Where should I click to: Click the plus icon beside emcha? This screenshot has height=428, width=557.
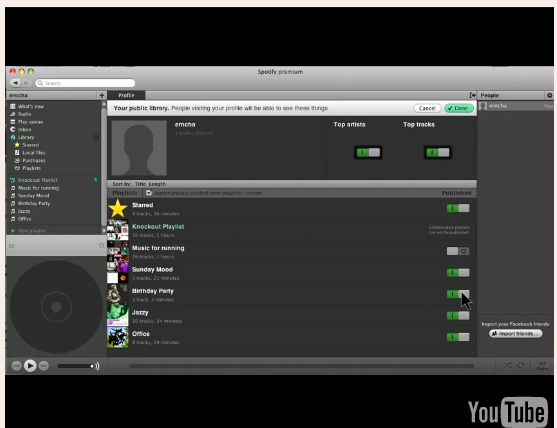(x=102, y=95)
